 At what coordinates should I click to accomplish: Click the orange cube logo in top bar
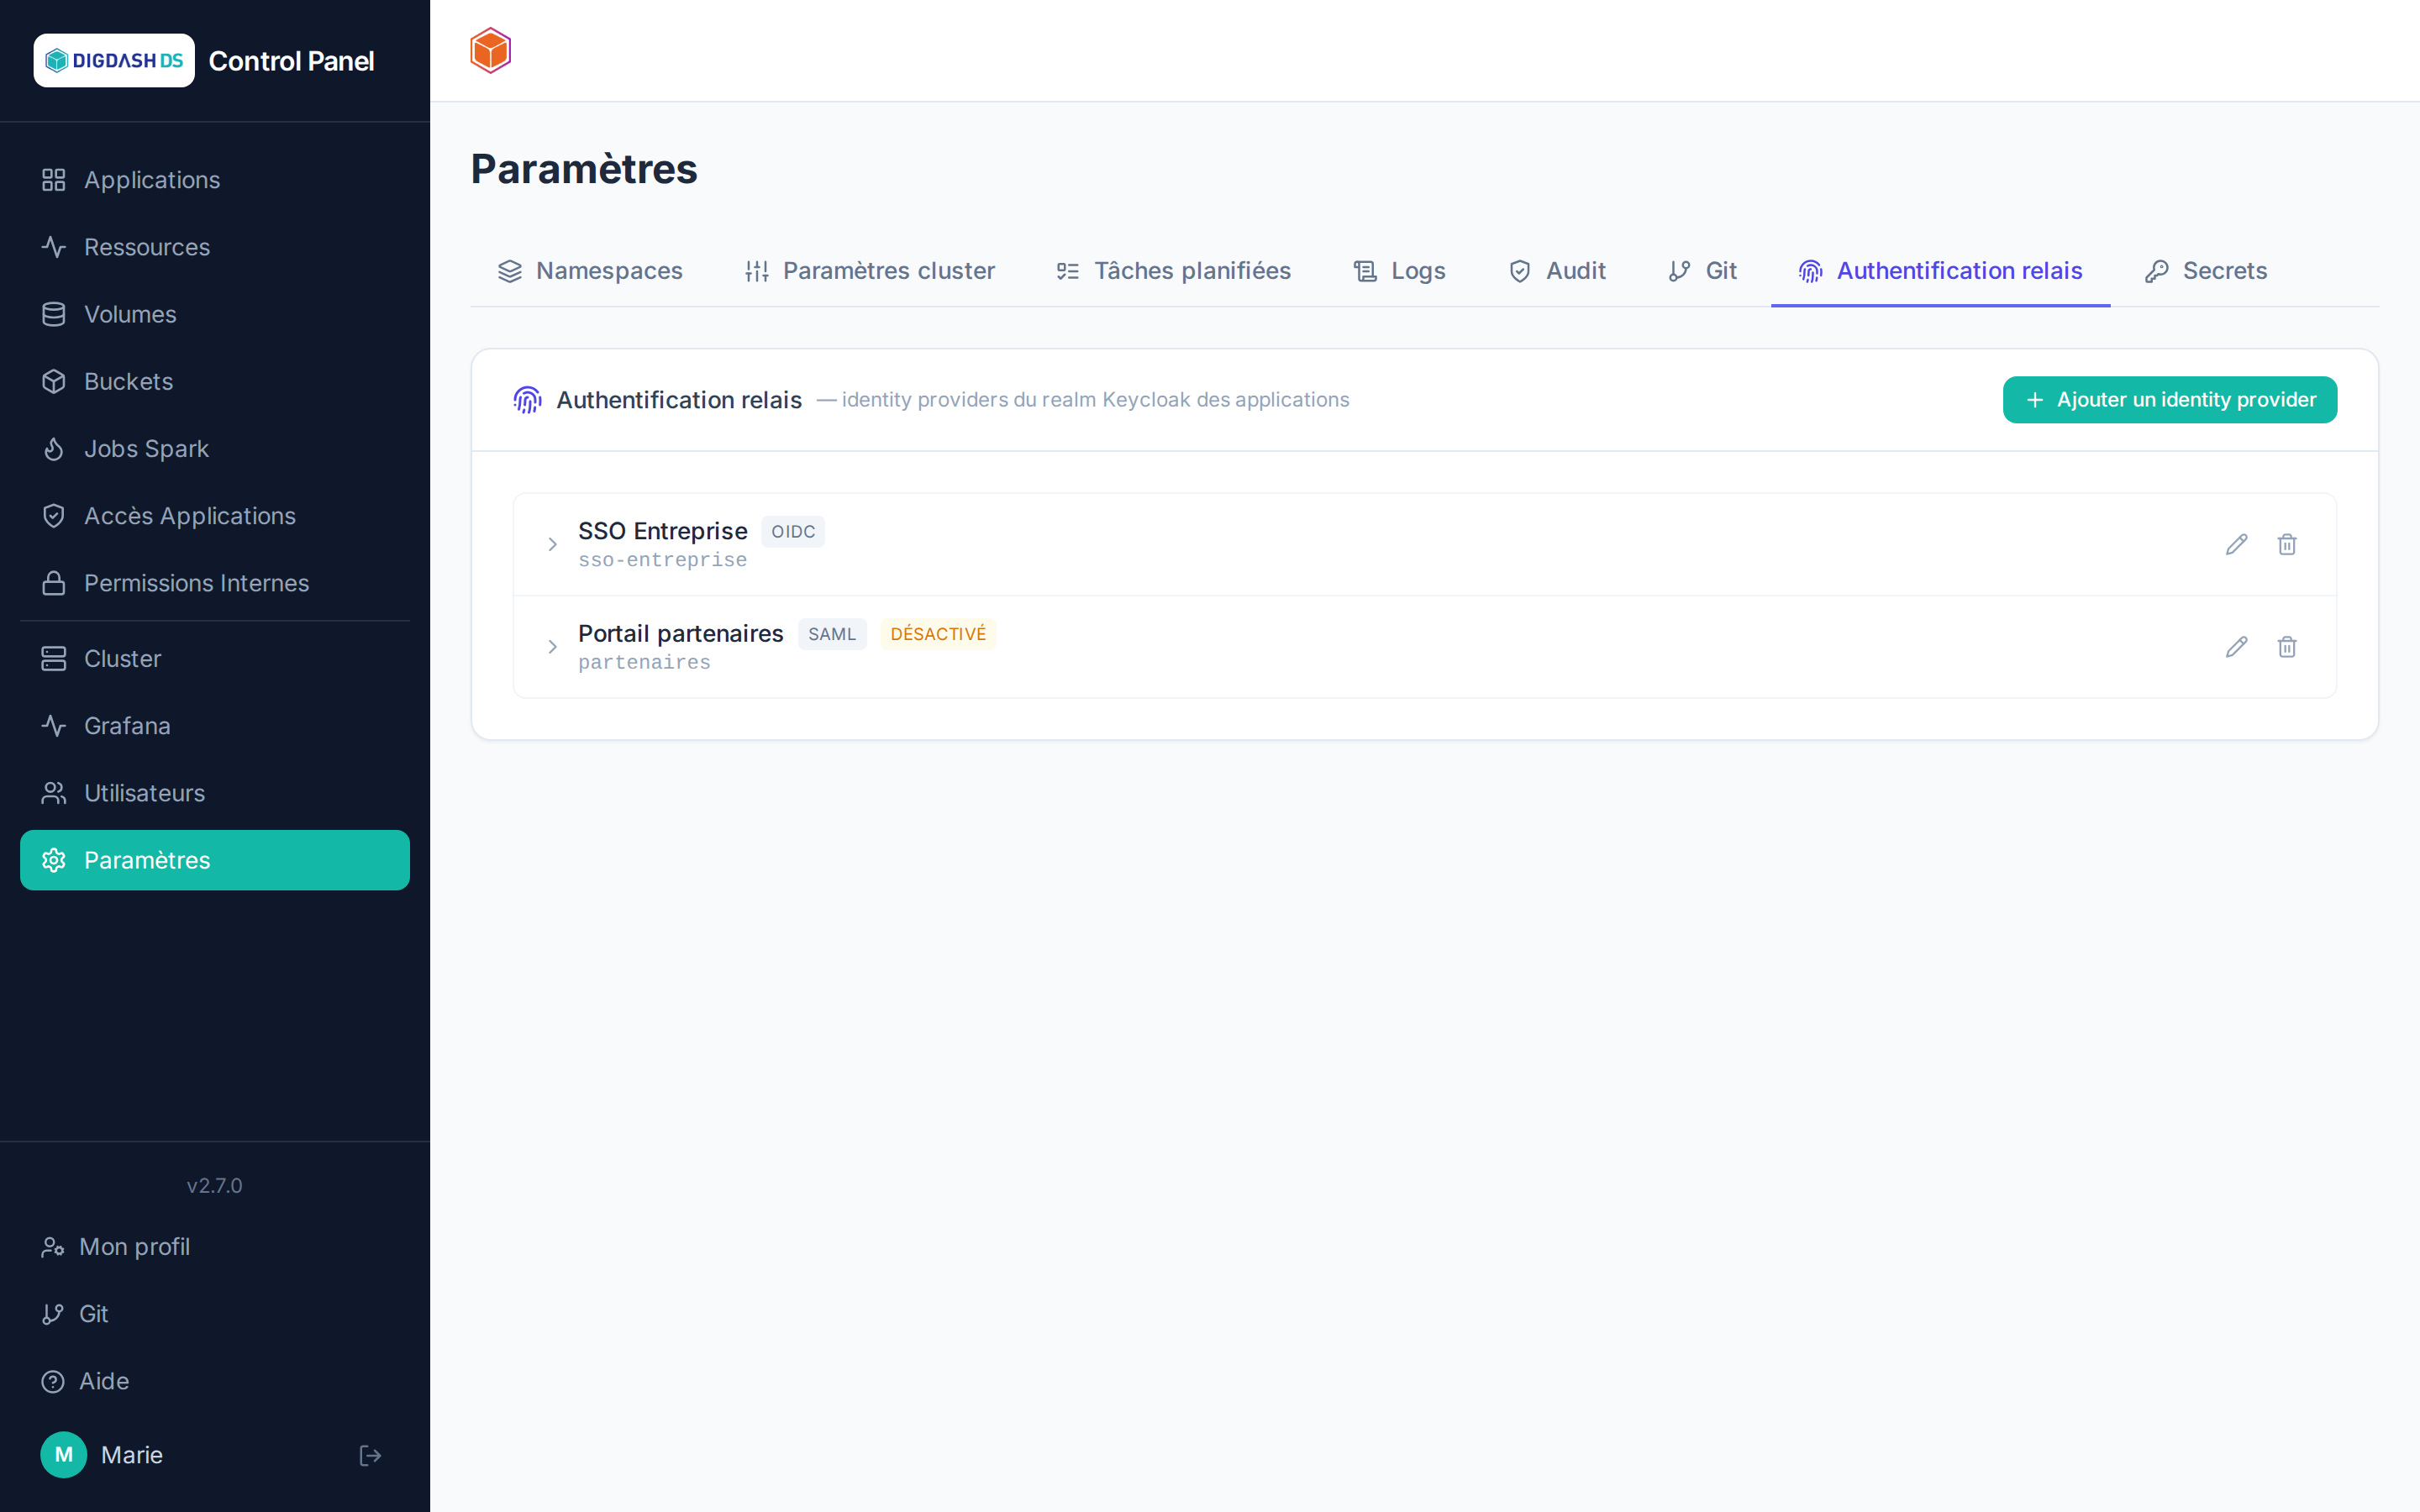[x=491, y=50]
